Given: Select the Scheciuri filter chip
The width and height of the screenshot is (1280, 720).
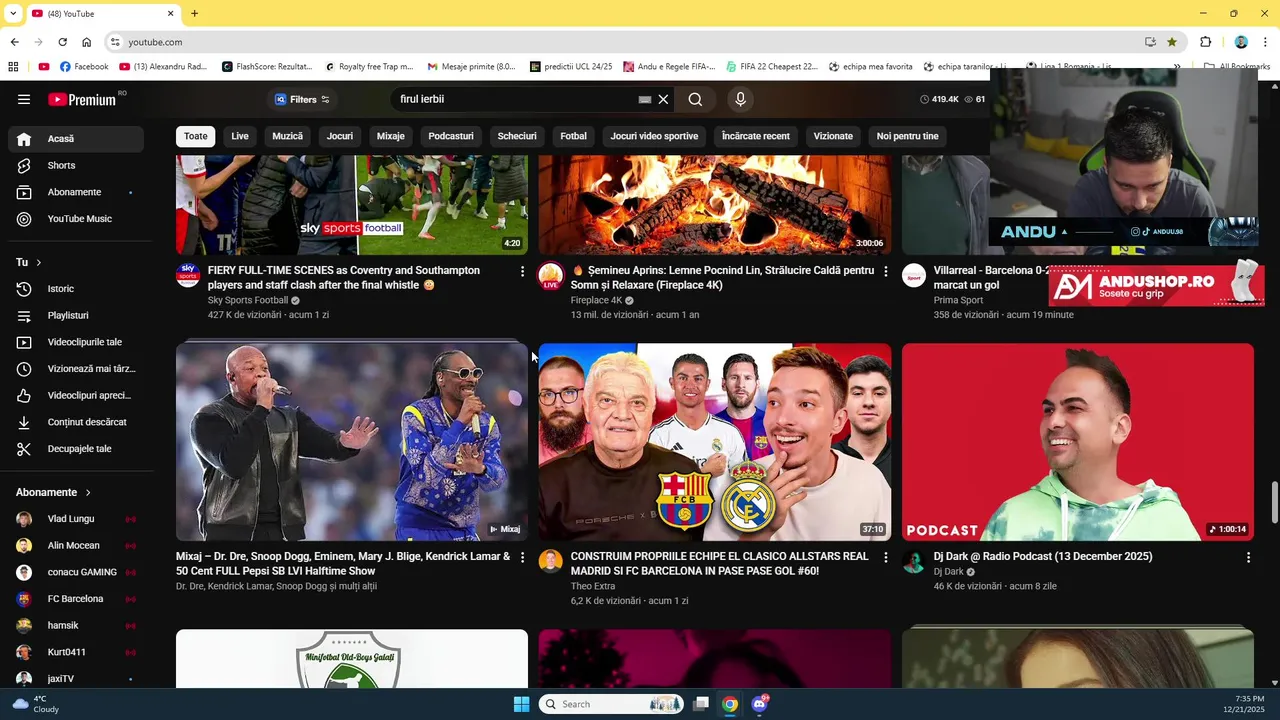Looking at the screenshot, I should (x=517, y=136).
